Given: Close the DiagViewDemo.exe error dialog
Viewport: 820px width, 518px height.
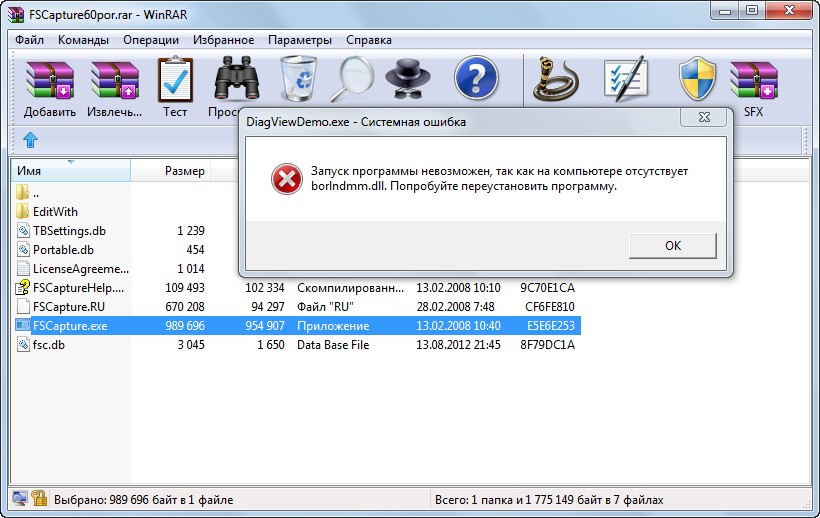Looking at the screenshot, I should pyautogui.click(x=704, y=117).
